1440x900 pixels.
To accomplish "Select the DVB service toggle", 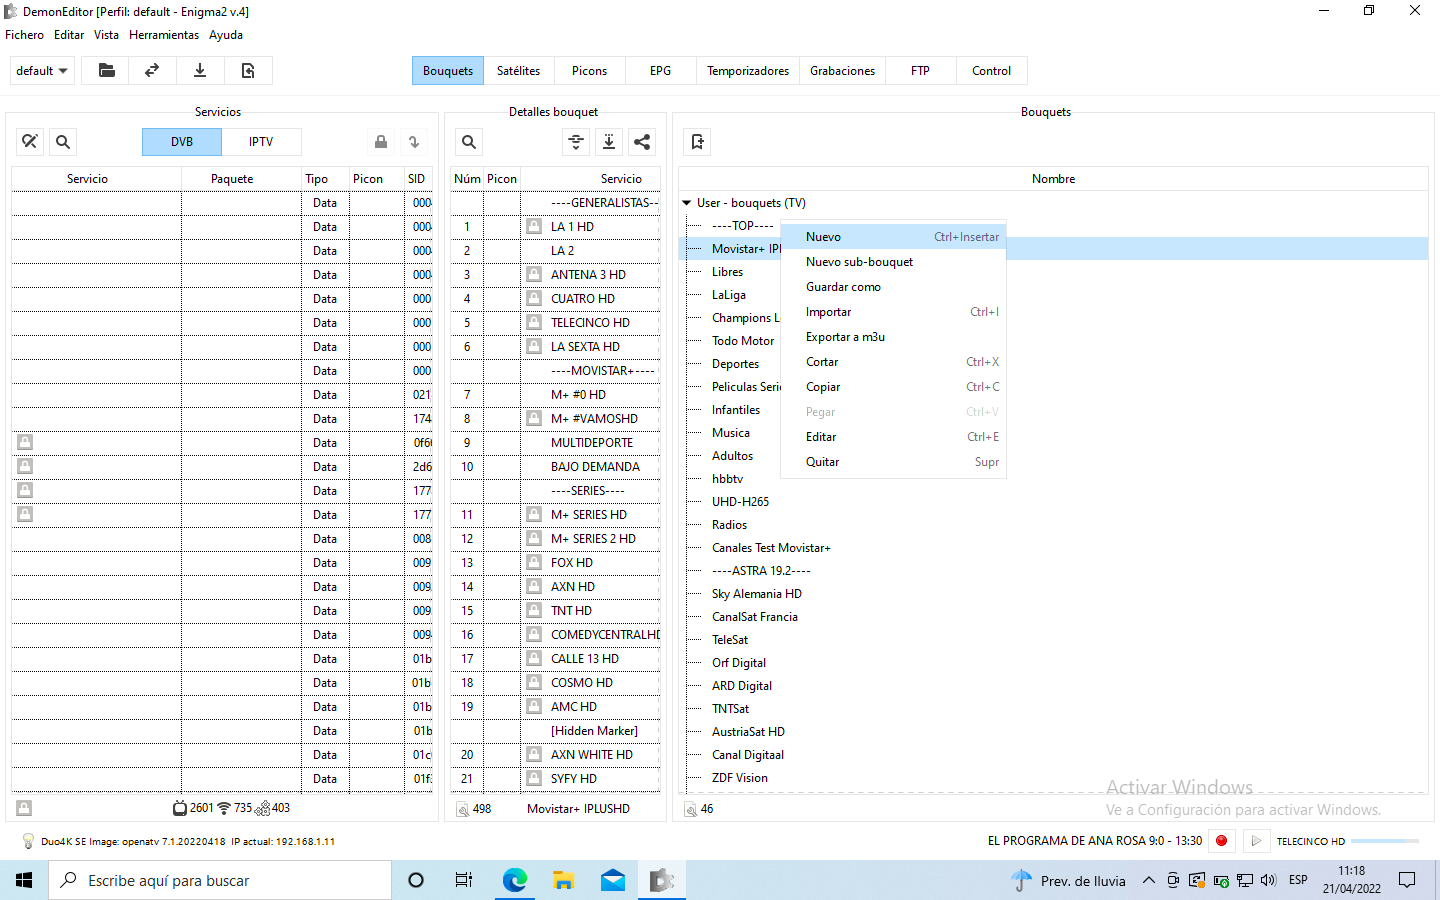I will [182, 142].
